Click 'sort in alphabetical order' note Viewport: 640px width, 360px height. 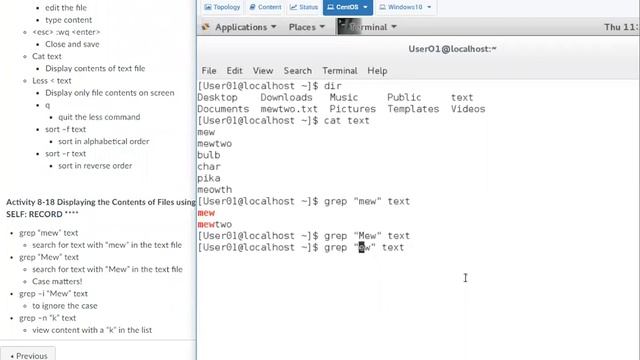pyautogui.click(x=104, y=142)
